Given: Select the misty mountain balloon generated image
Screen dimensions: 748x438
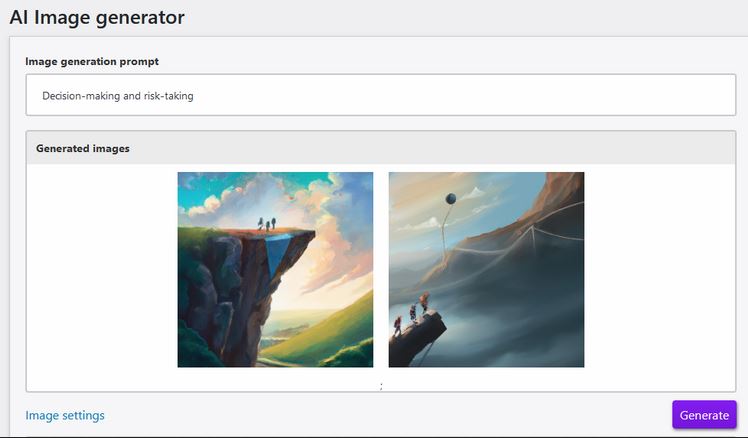Looking at the screenshot, I should (486, 270).
